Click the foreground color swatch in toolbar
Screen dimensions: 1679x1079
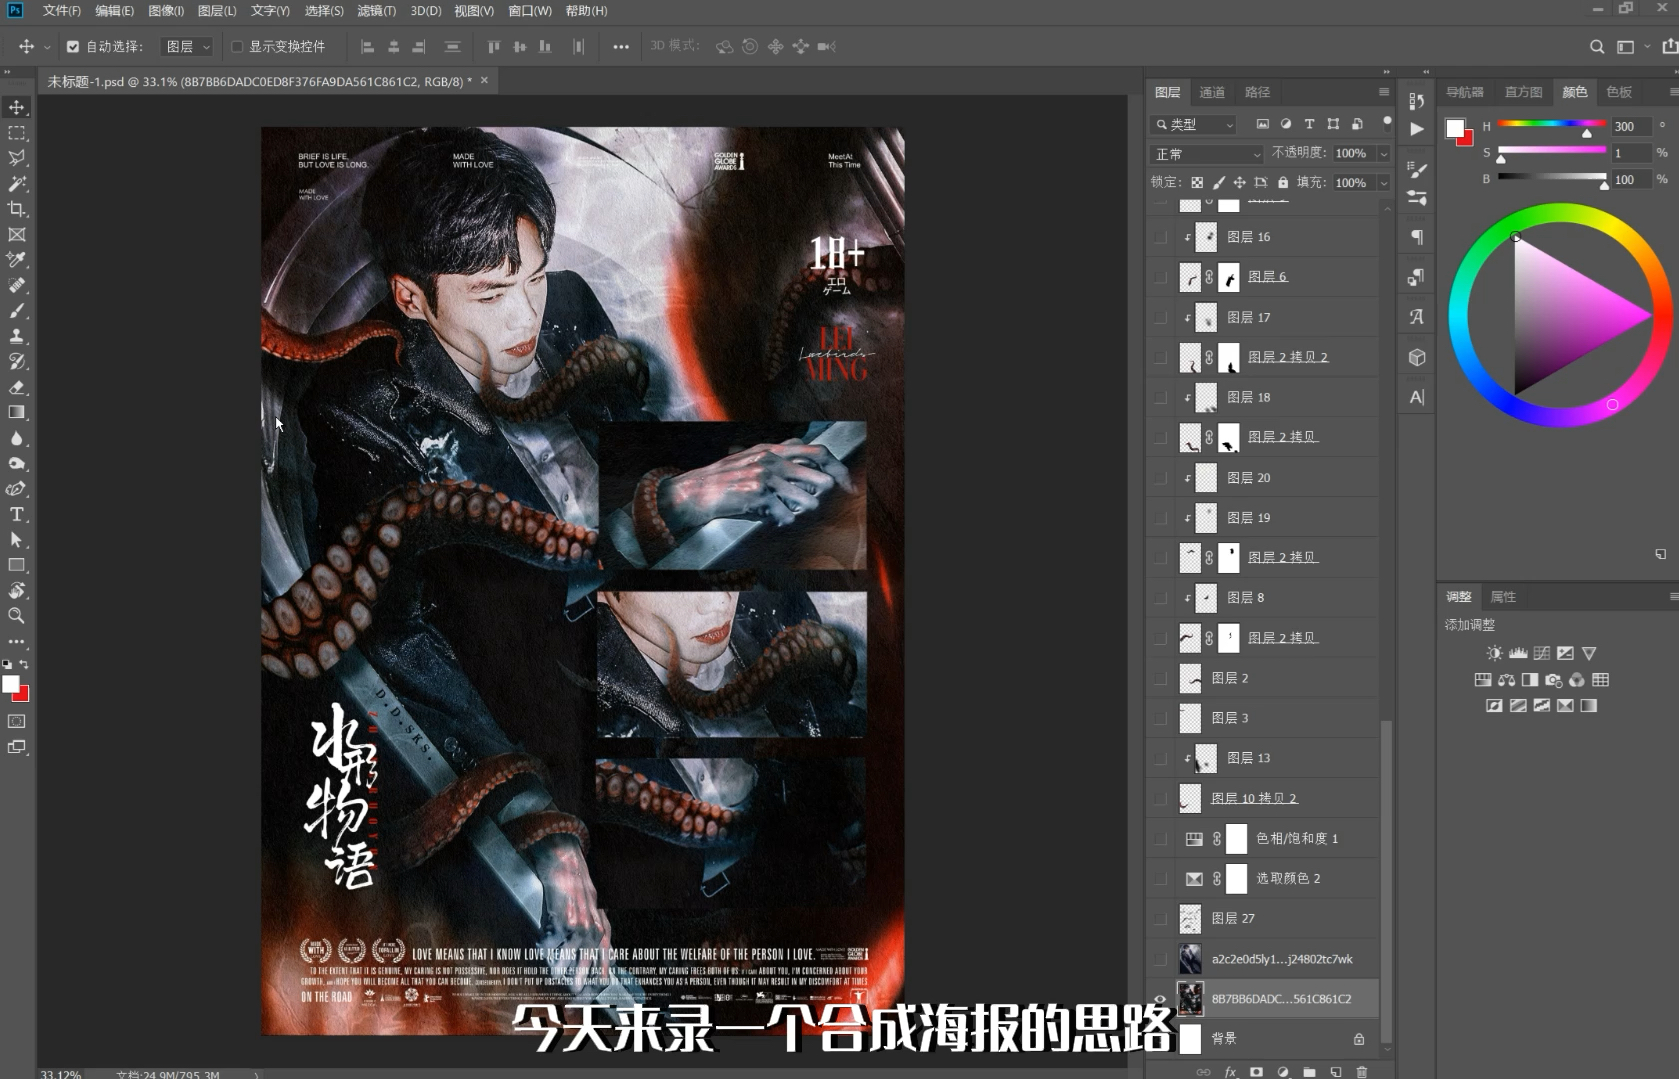click(11, 684)
